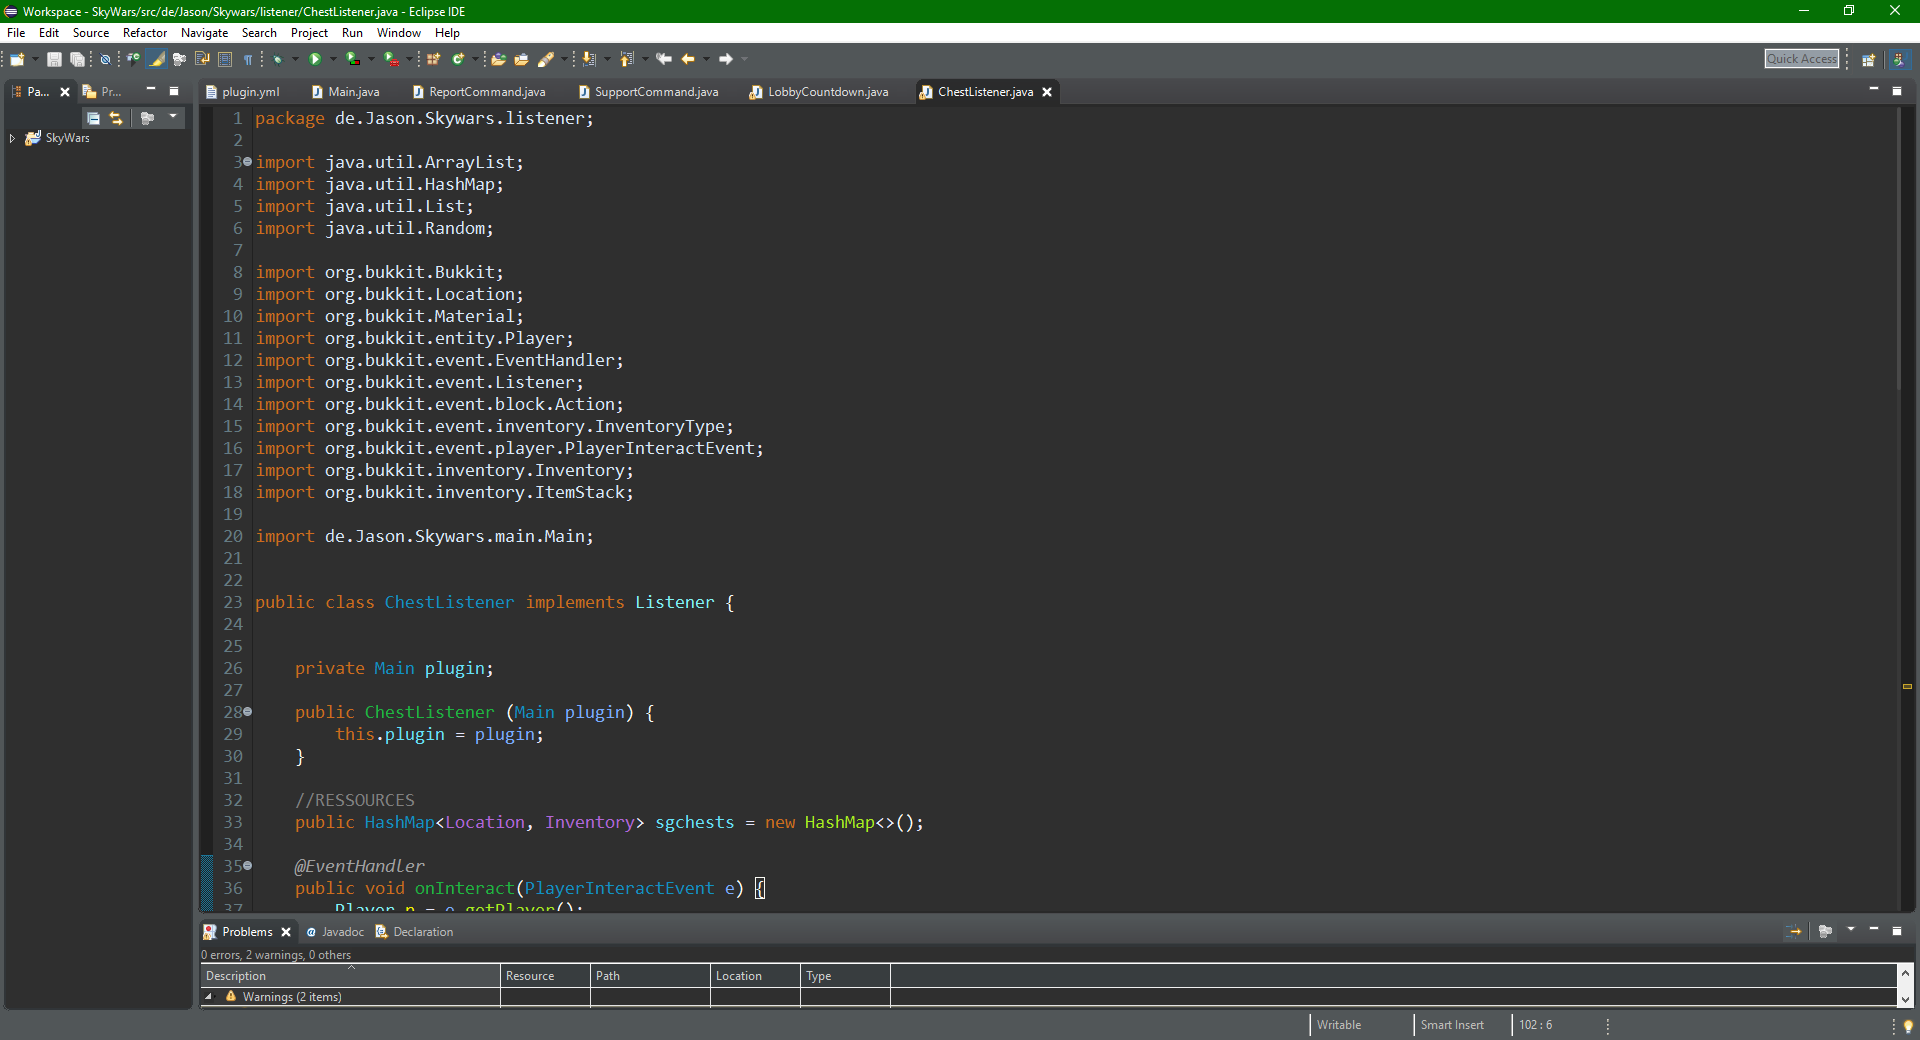Open the Run button dropdown arrow
The height and width of the screenshot is (1040, 1920).
[x=332, y=60]
